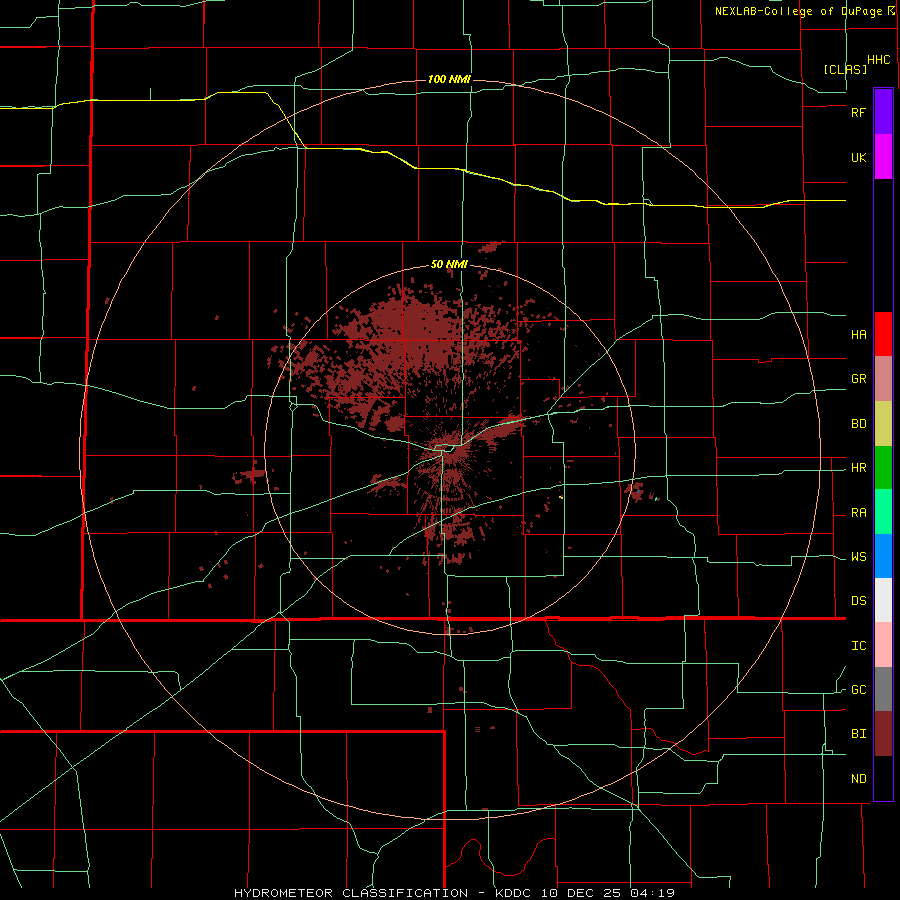Click the ND black legend swatch
This screenshot has width=900, height=900.
(x=883, y=778)
